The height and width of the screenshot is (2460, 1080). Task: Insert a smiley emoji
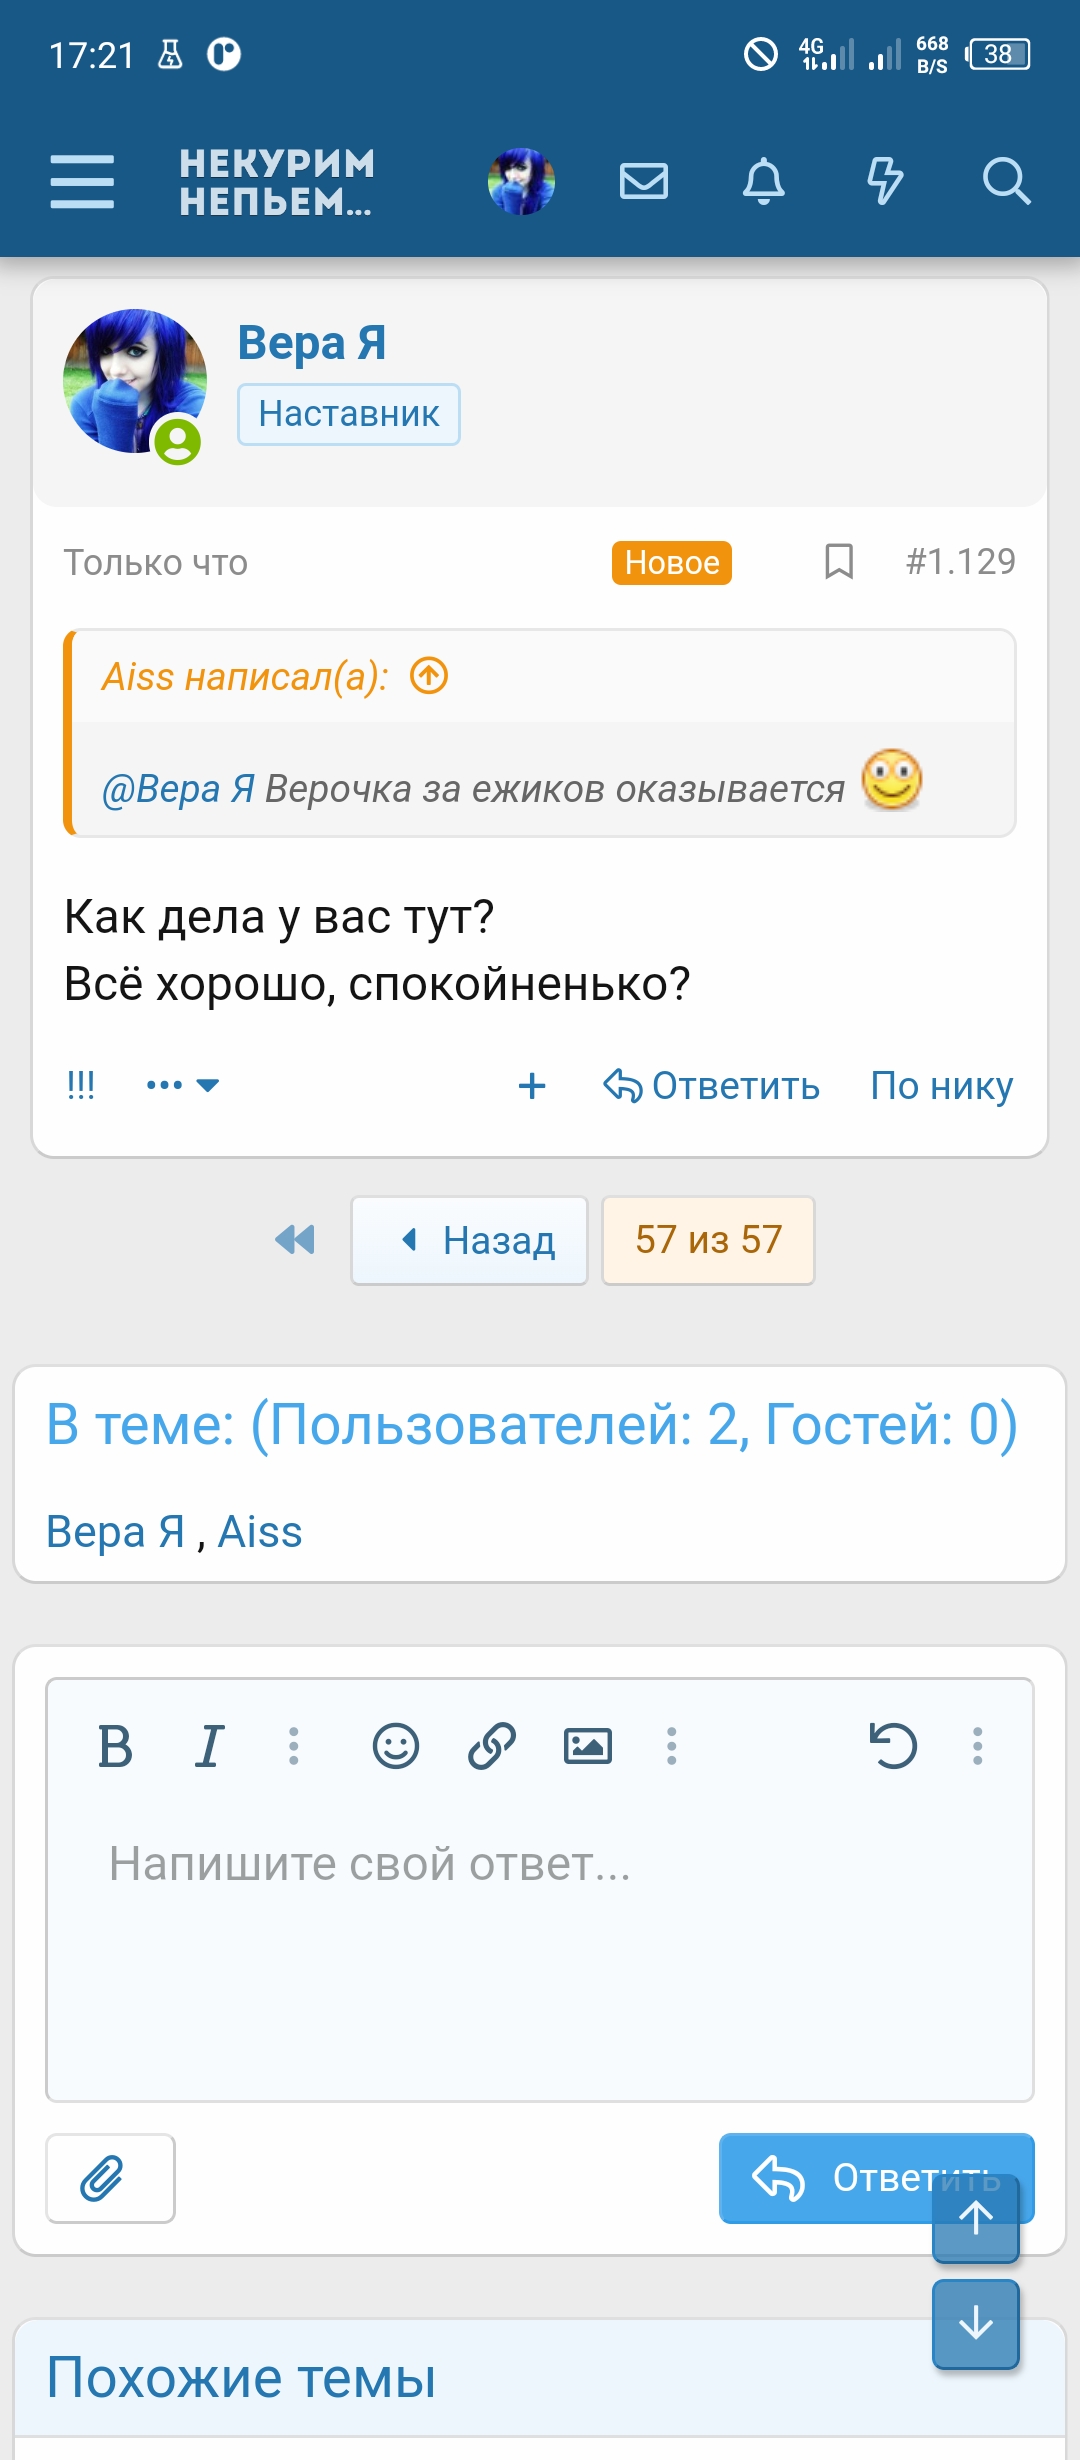395,1747
